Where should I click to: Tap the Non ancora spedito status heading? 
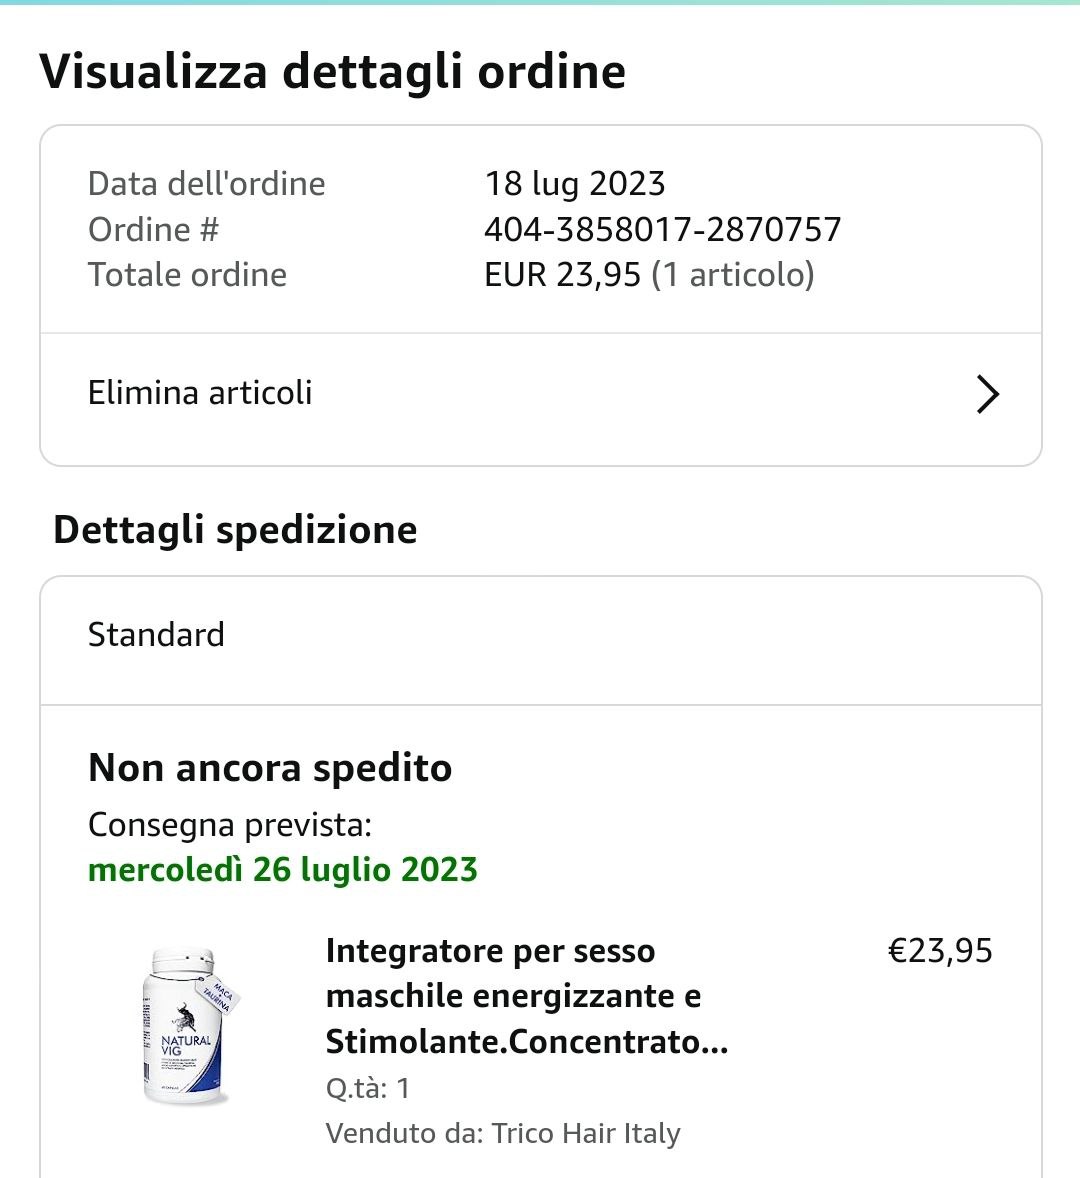pyautogui.click(x=270, y=768)
